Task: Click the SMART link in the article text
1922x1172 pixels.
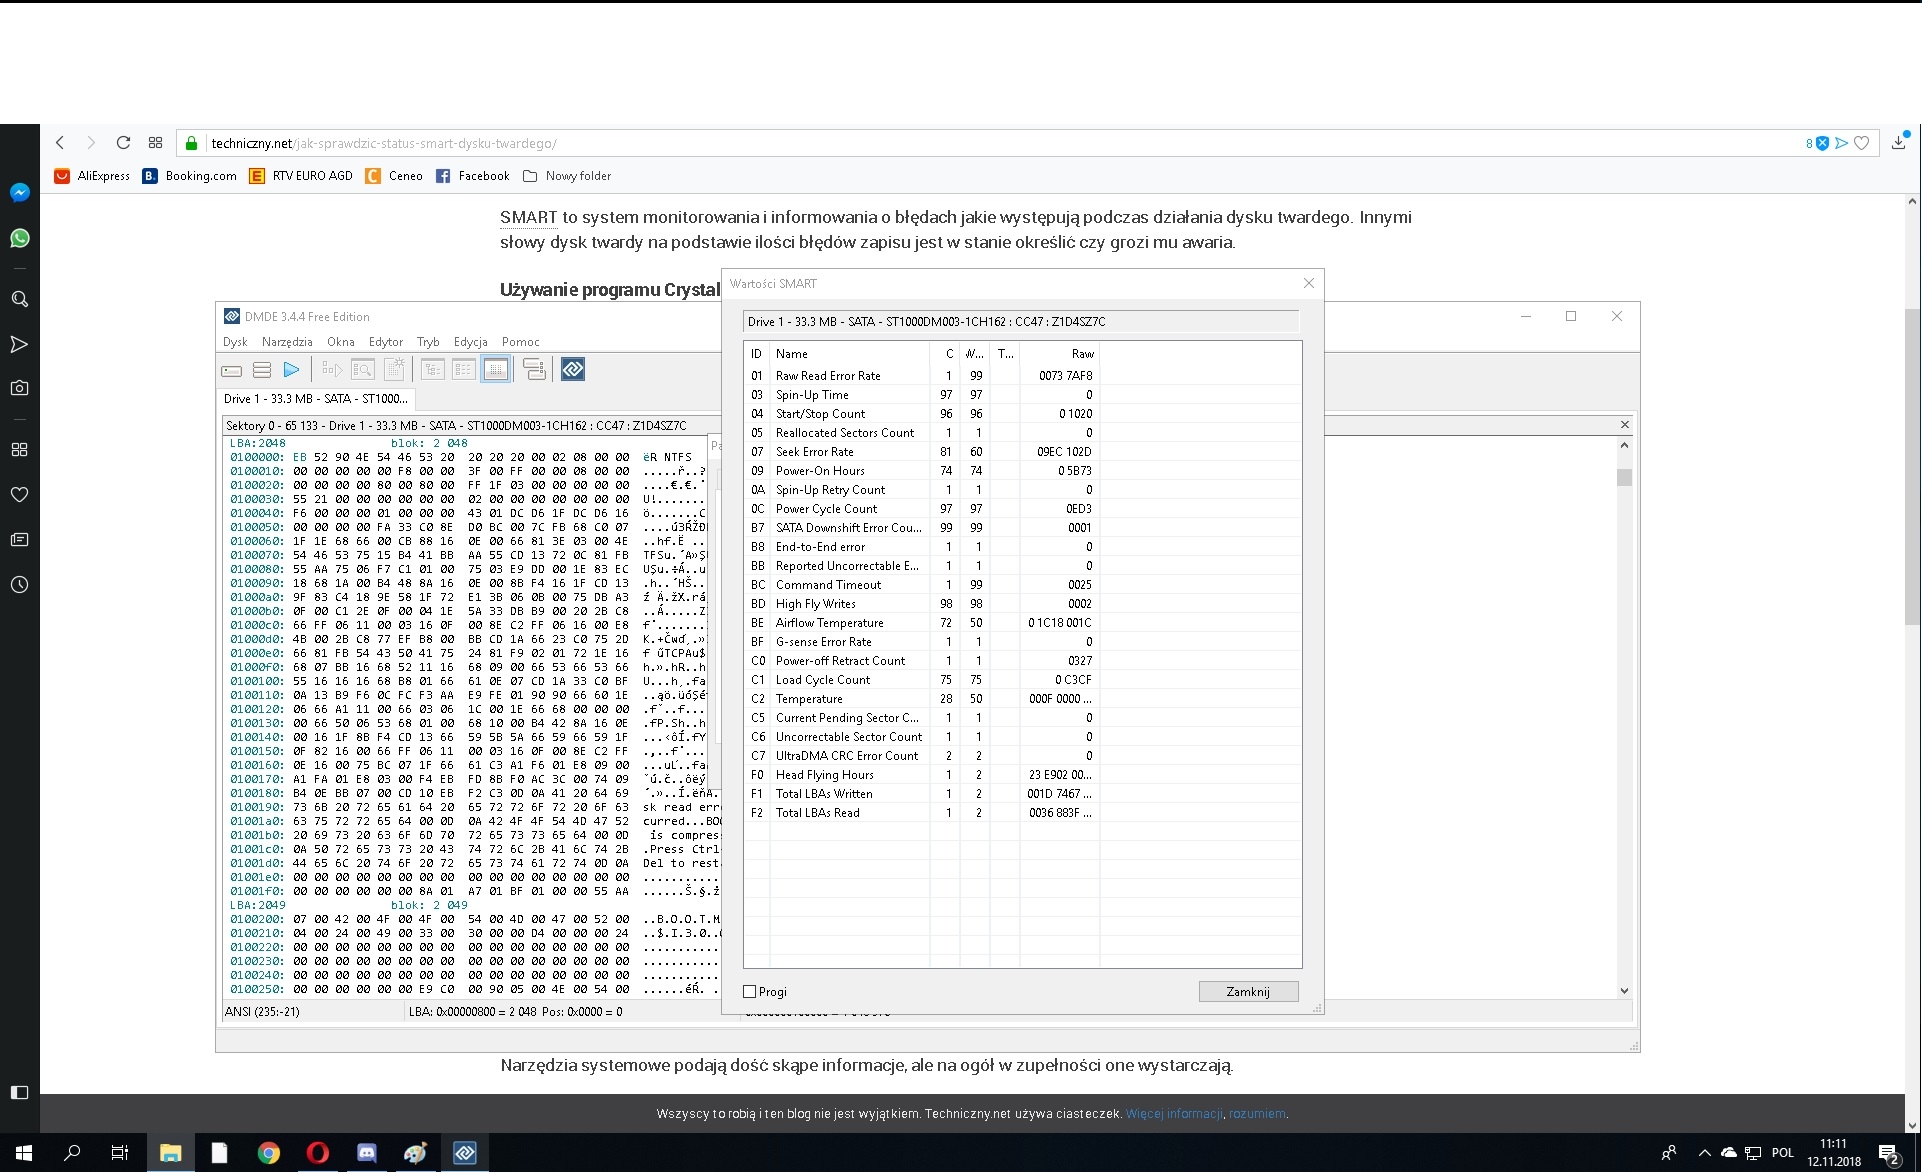Action: [529, 217]
